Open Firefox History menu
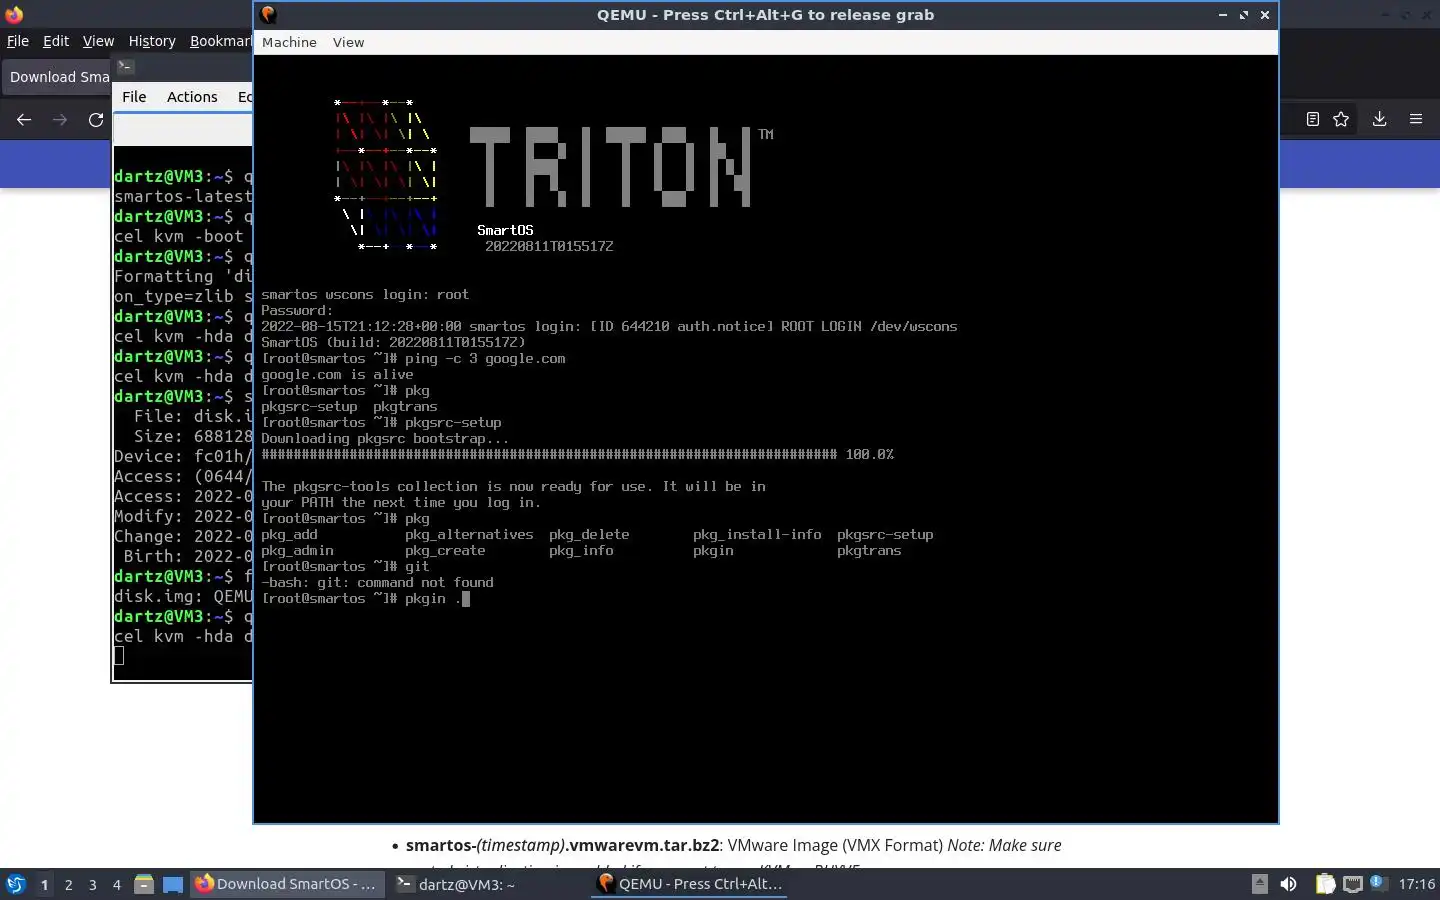This screenshot has width=1440, height=900. click(x=152, y=41)
